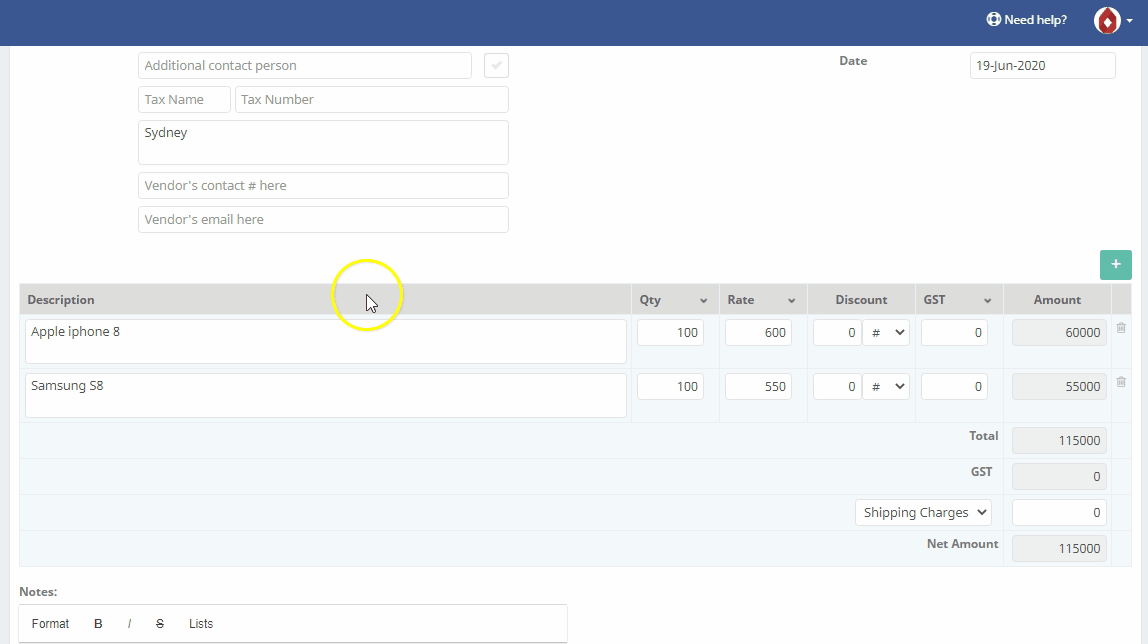Open the discount type selector for Apple iphone 8
The height and width of the screenshot is (644, 1148).
point(886,332)
